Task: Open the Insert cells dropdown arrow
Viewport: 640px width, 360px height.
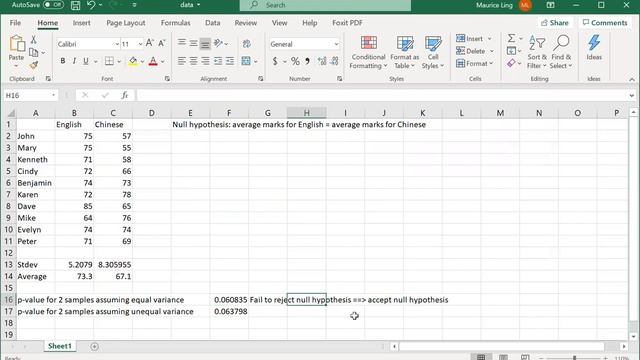Action: pos(490,38)
